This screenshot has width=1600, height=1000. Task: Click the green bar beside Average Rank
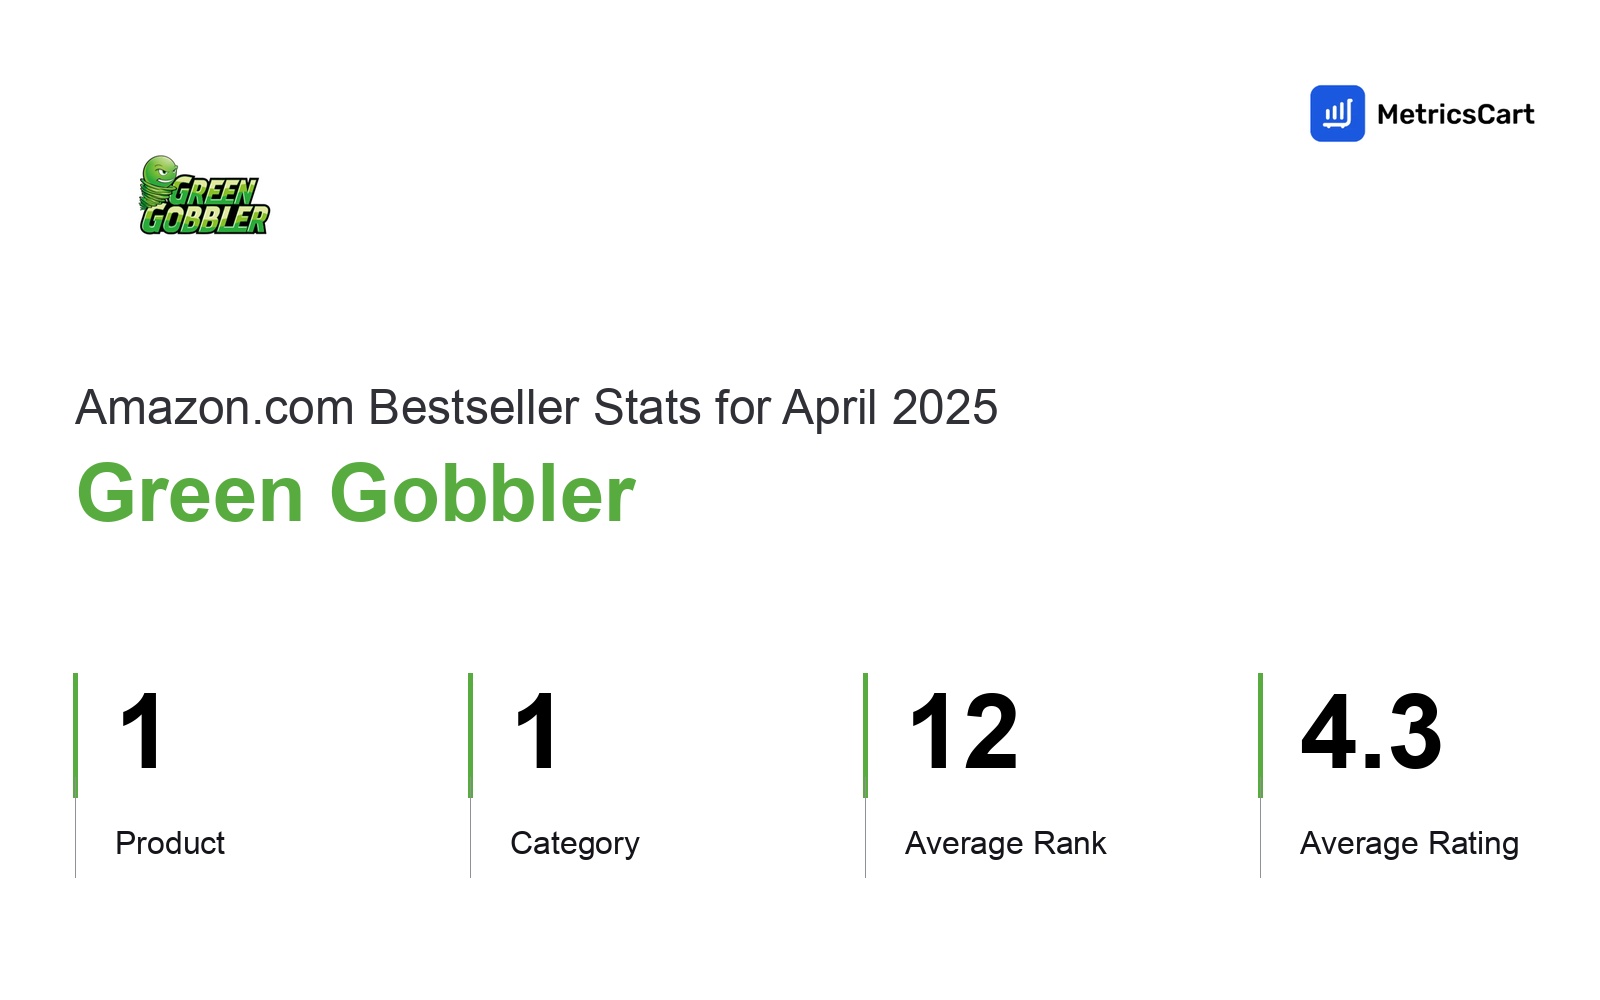(x=865, y=735)
